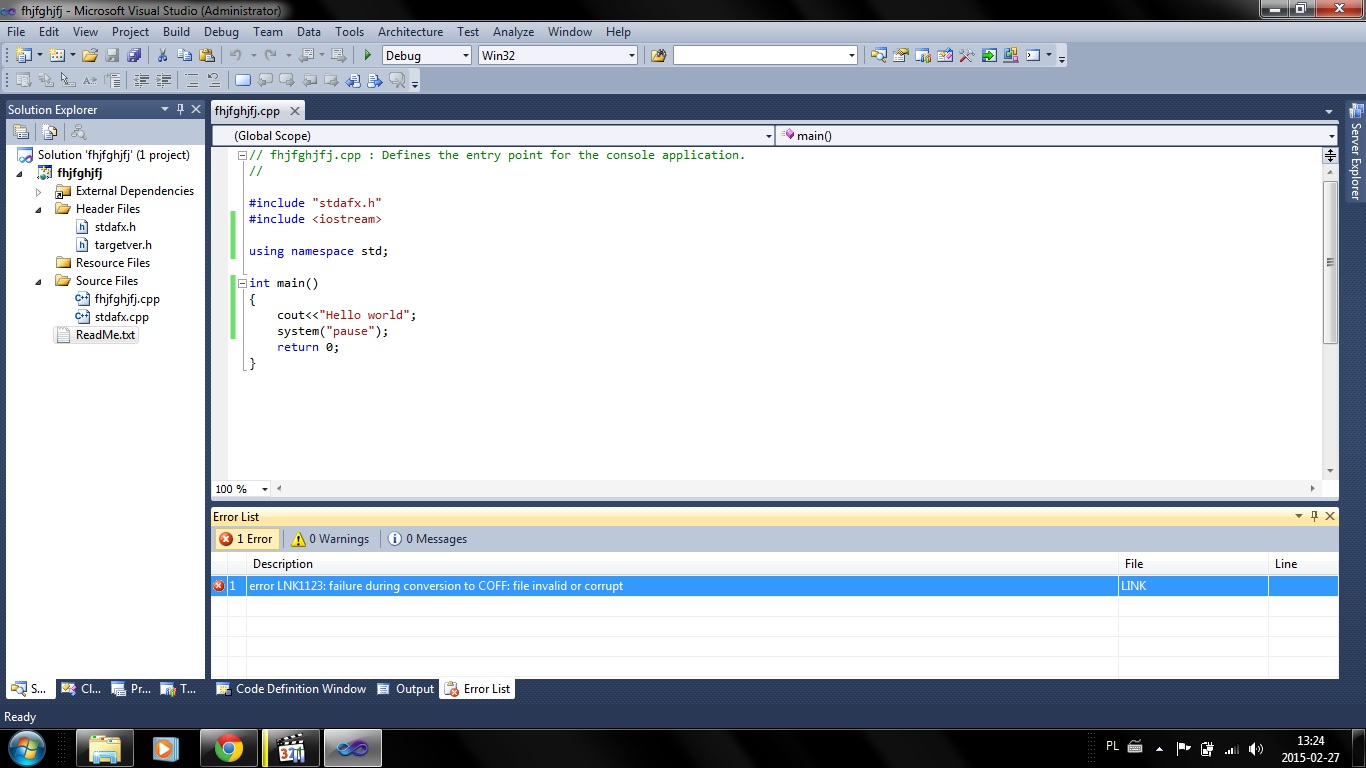The image size is (1366, 768).
Task: Sort by the Description column header
Action: click(x=682, y=564)
